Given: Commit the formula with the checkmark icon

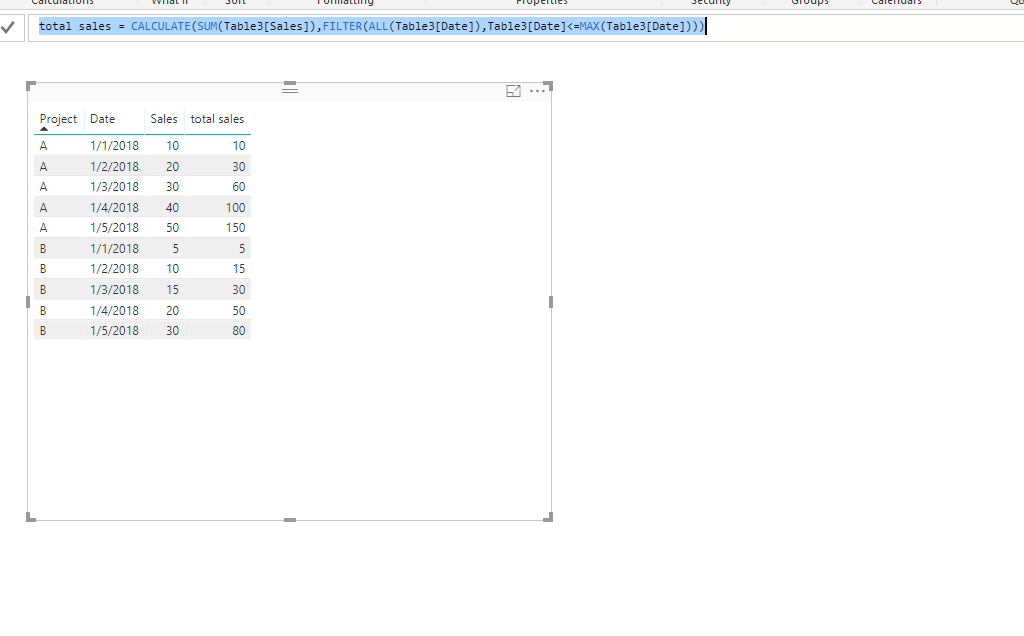Looking at the screenshot, I should click(8, 27).
